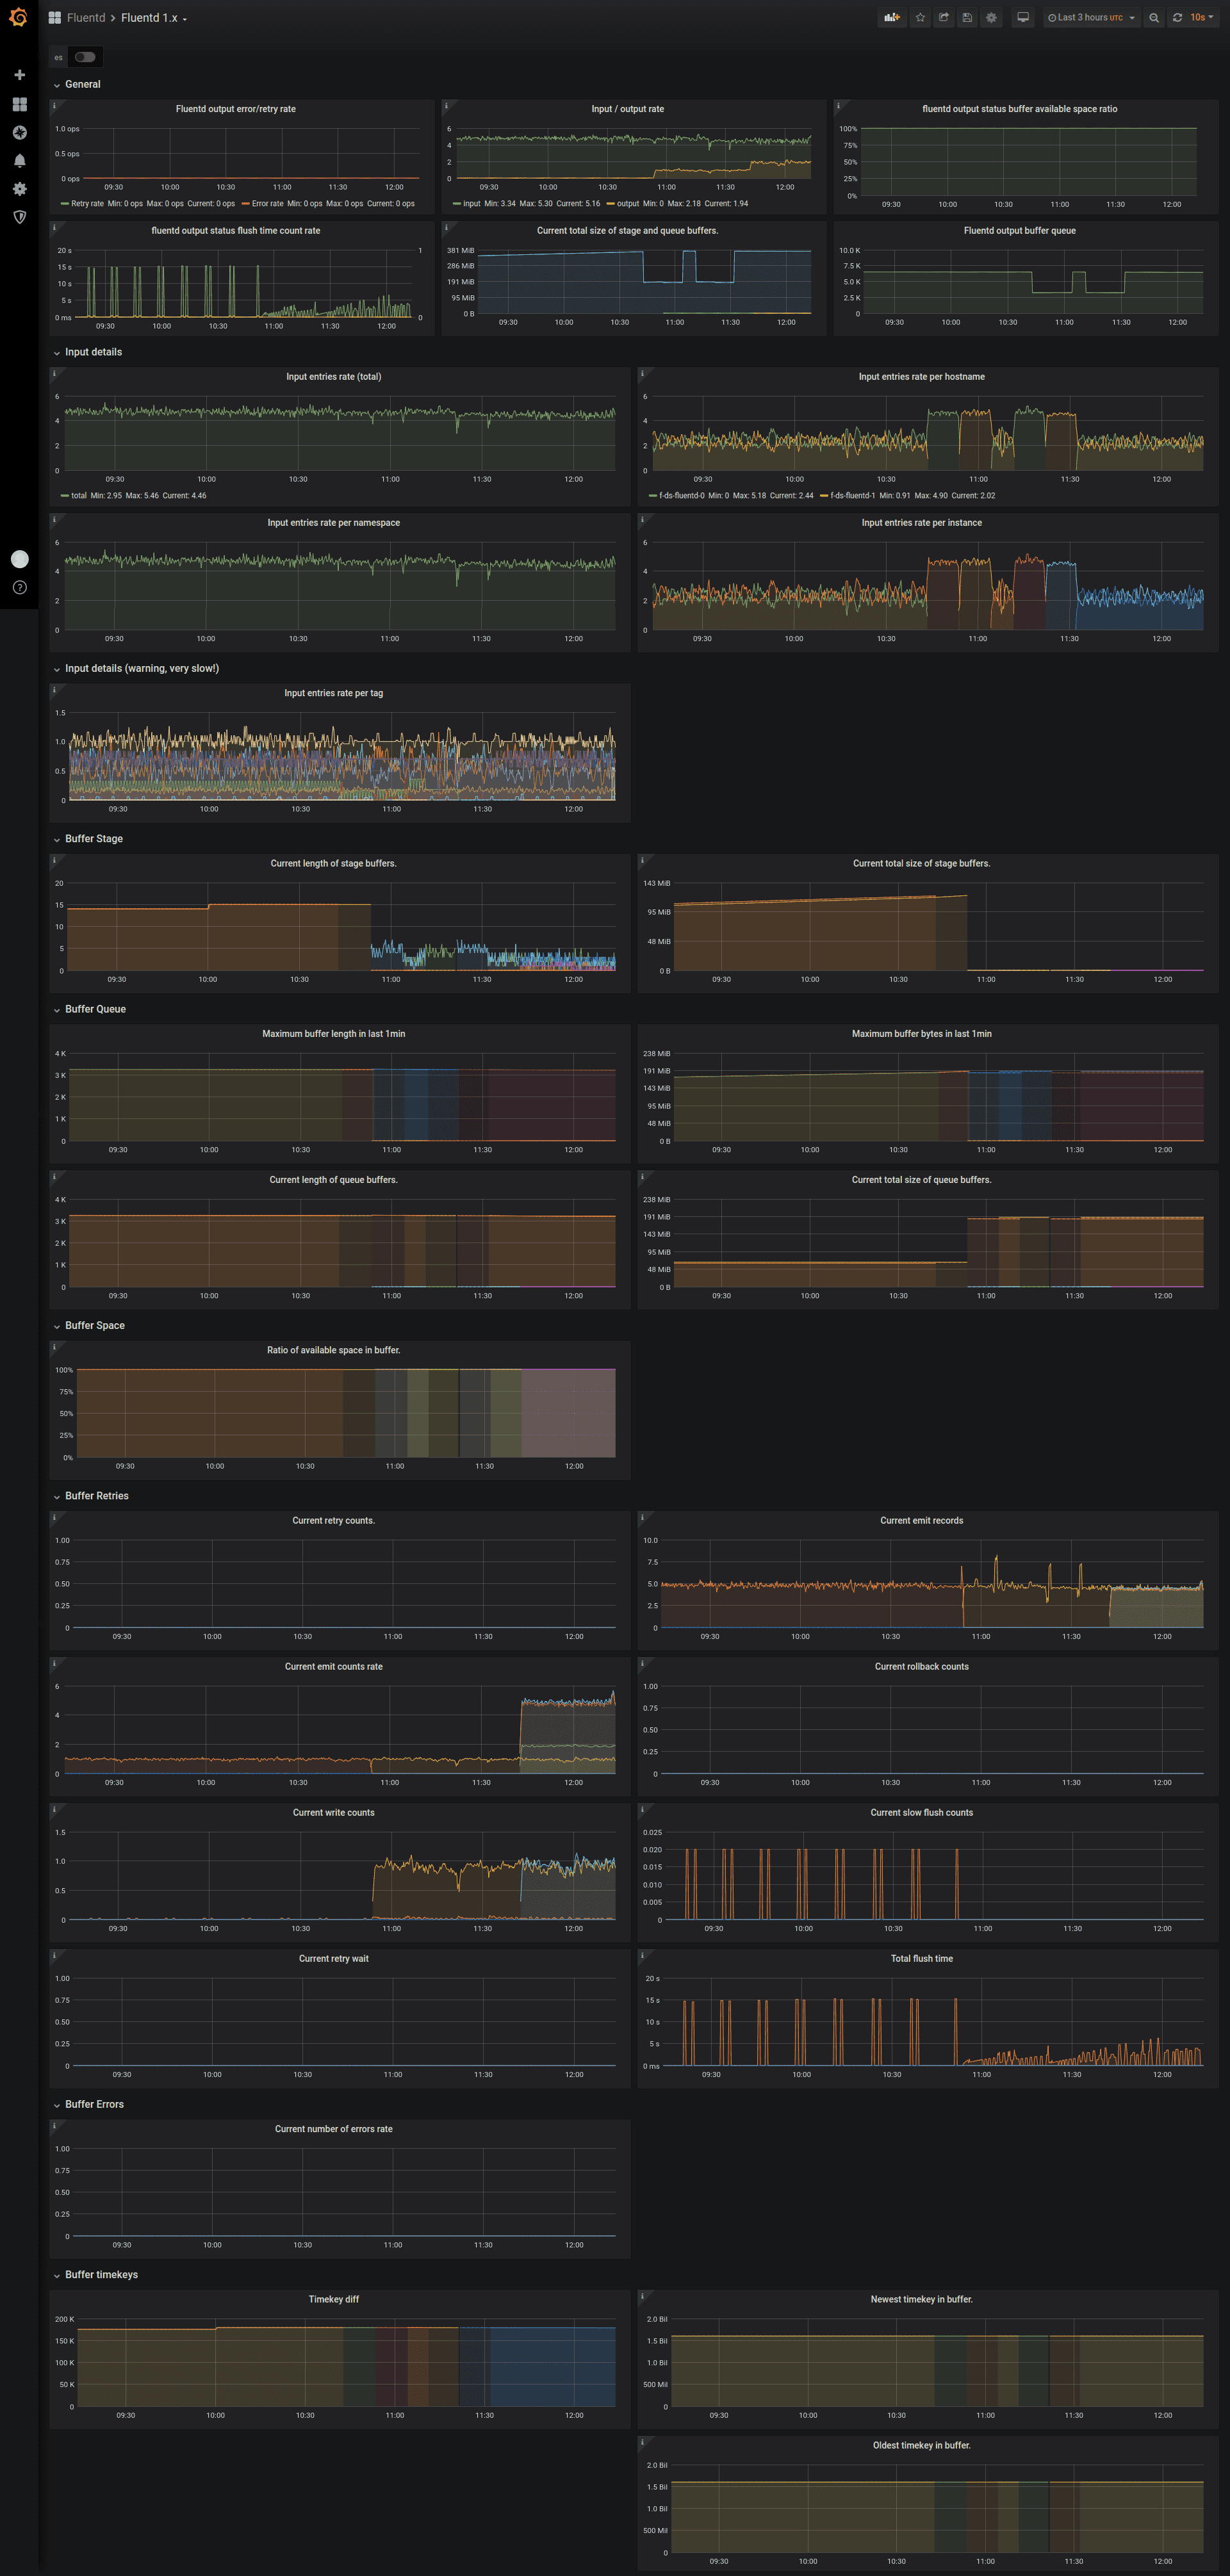
Task: Open dashboard settings gear in top toolbar
Action: click(x=991, y=17)
